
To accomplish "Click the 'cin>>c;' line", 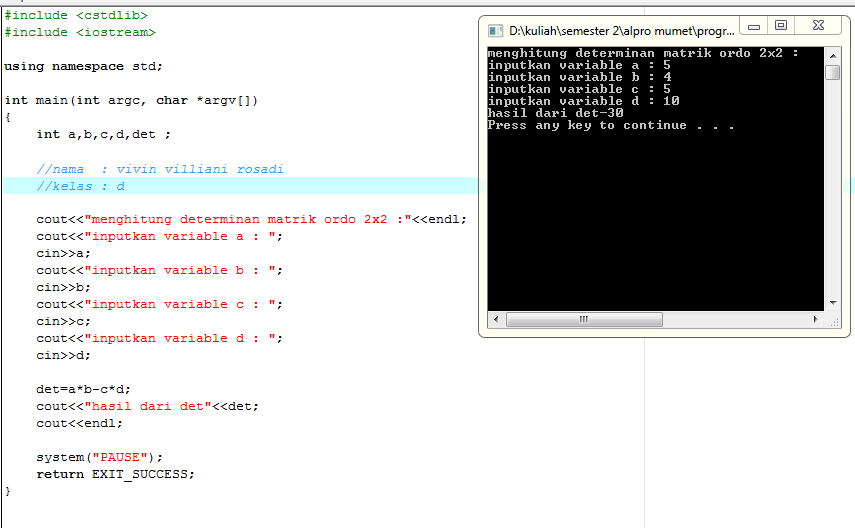I will point(63,321).
